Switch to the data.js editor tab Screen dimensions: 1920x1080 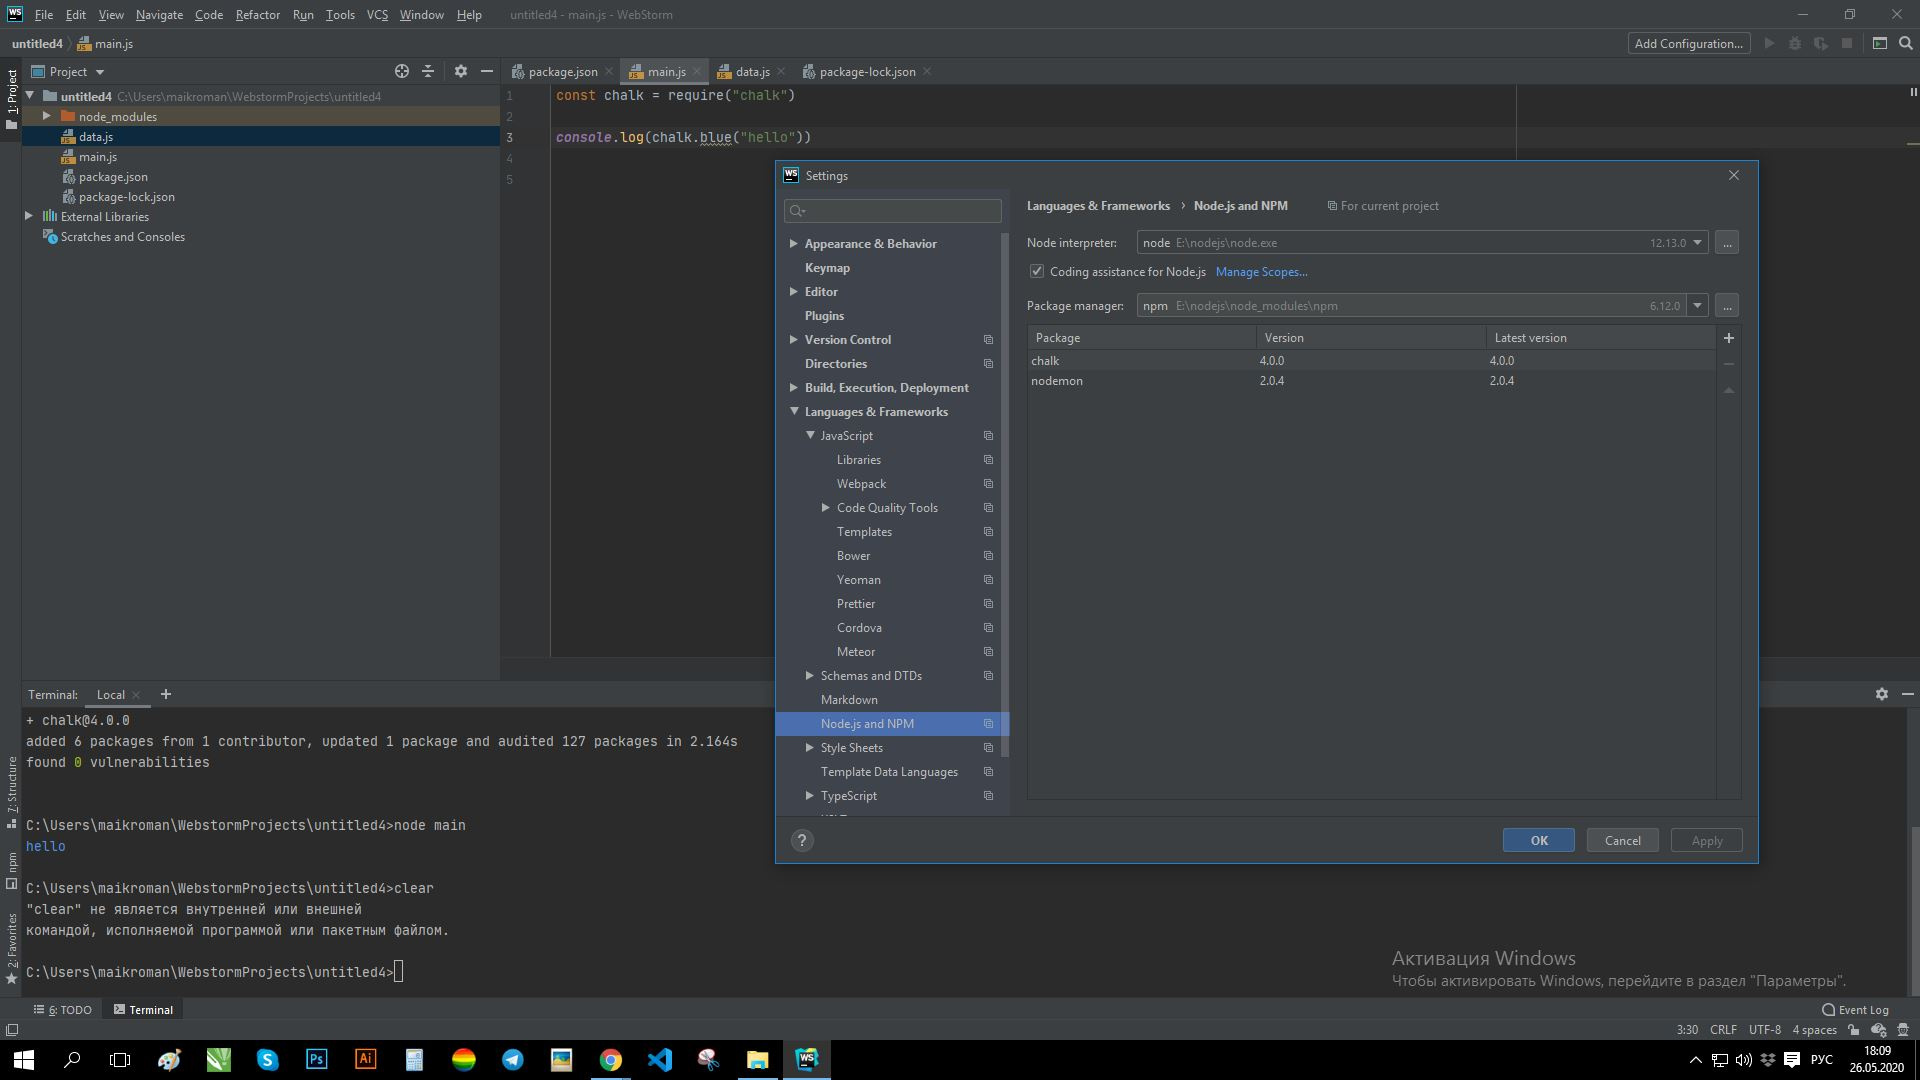pyautogui.click(x=752, y=72)
